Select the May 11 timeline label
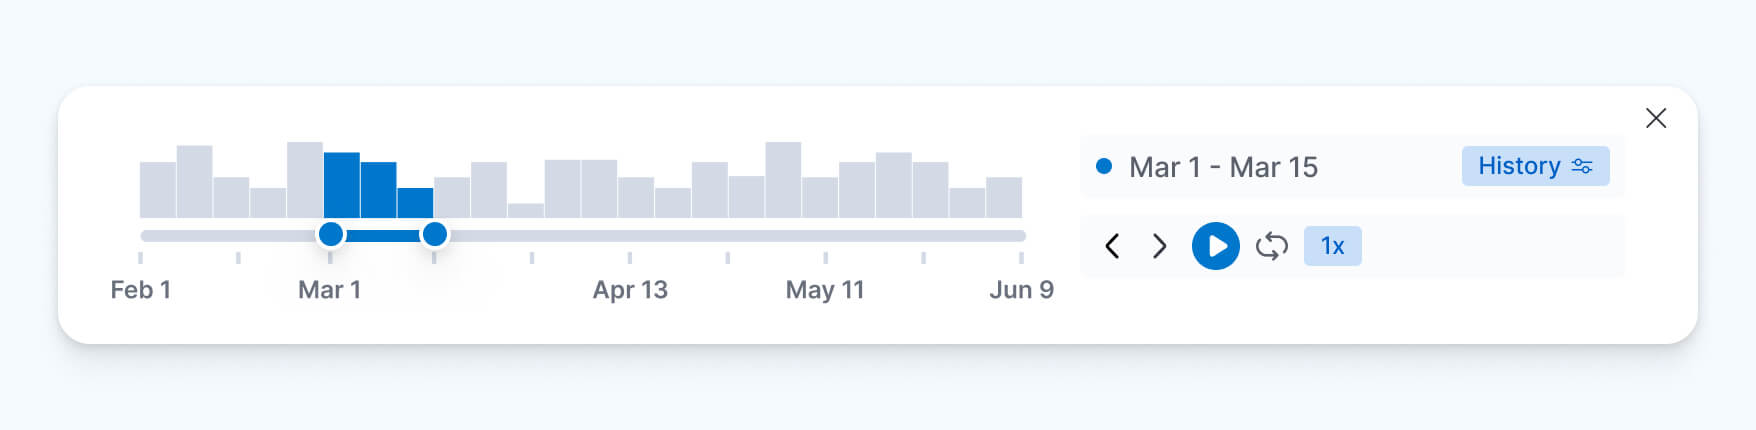Viewport: 1756px width, 430px height. click(x=825, y=290)
